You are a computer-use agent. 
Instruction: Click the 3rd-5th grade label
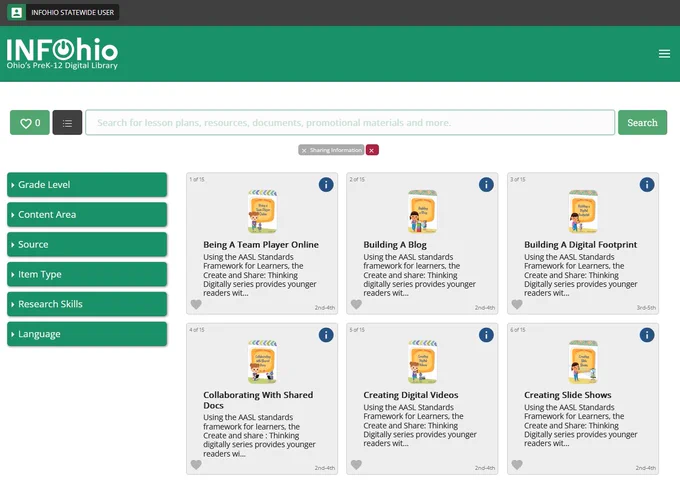(x=646, y=308)
